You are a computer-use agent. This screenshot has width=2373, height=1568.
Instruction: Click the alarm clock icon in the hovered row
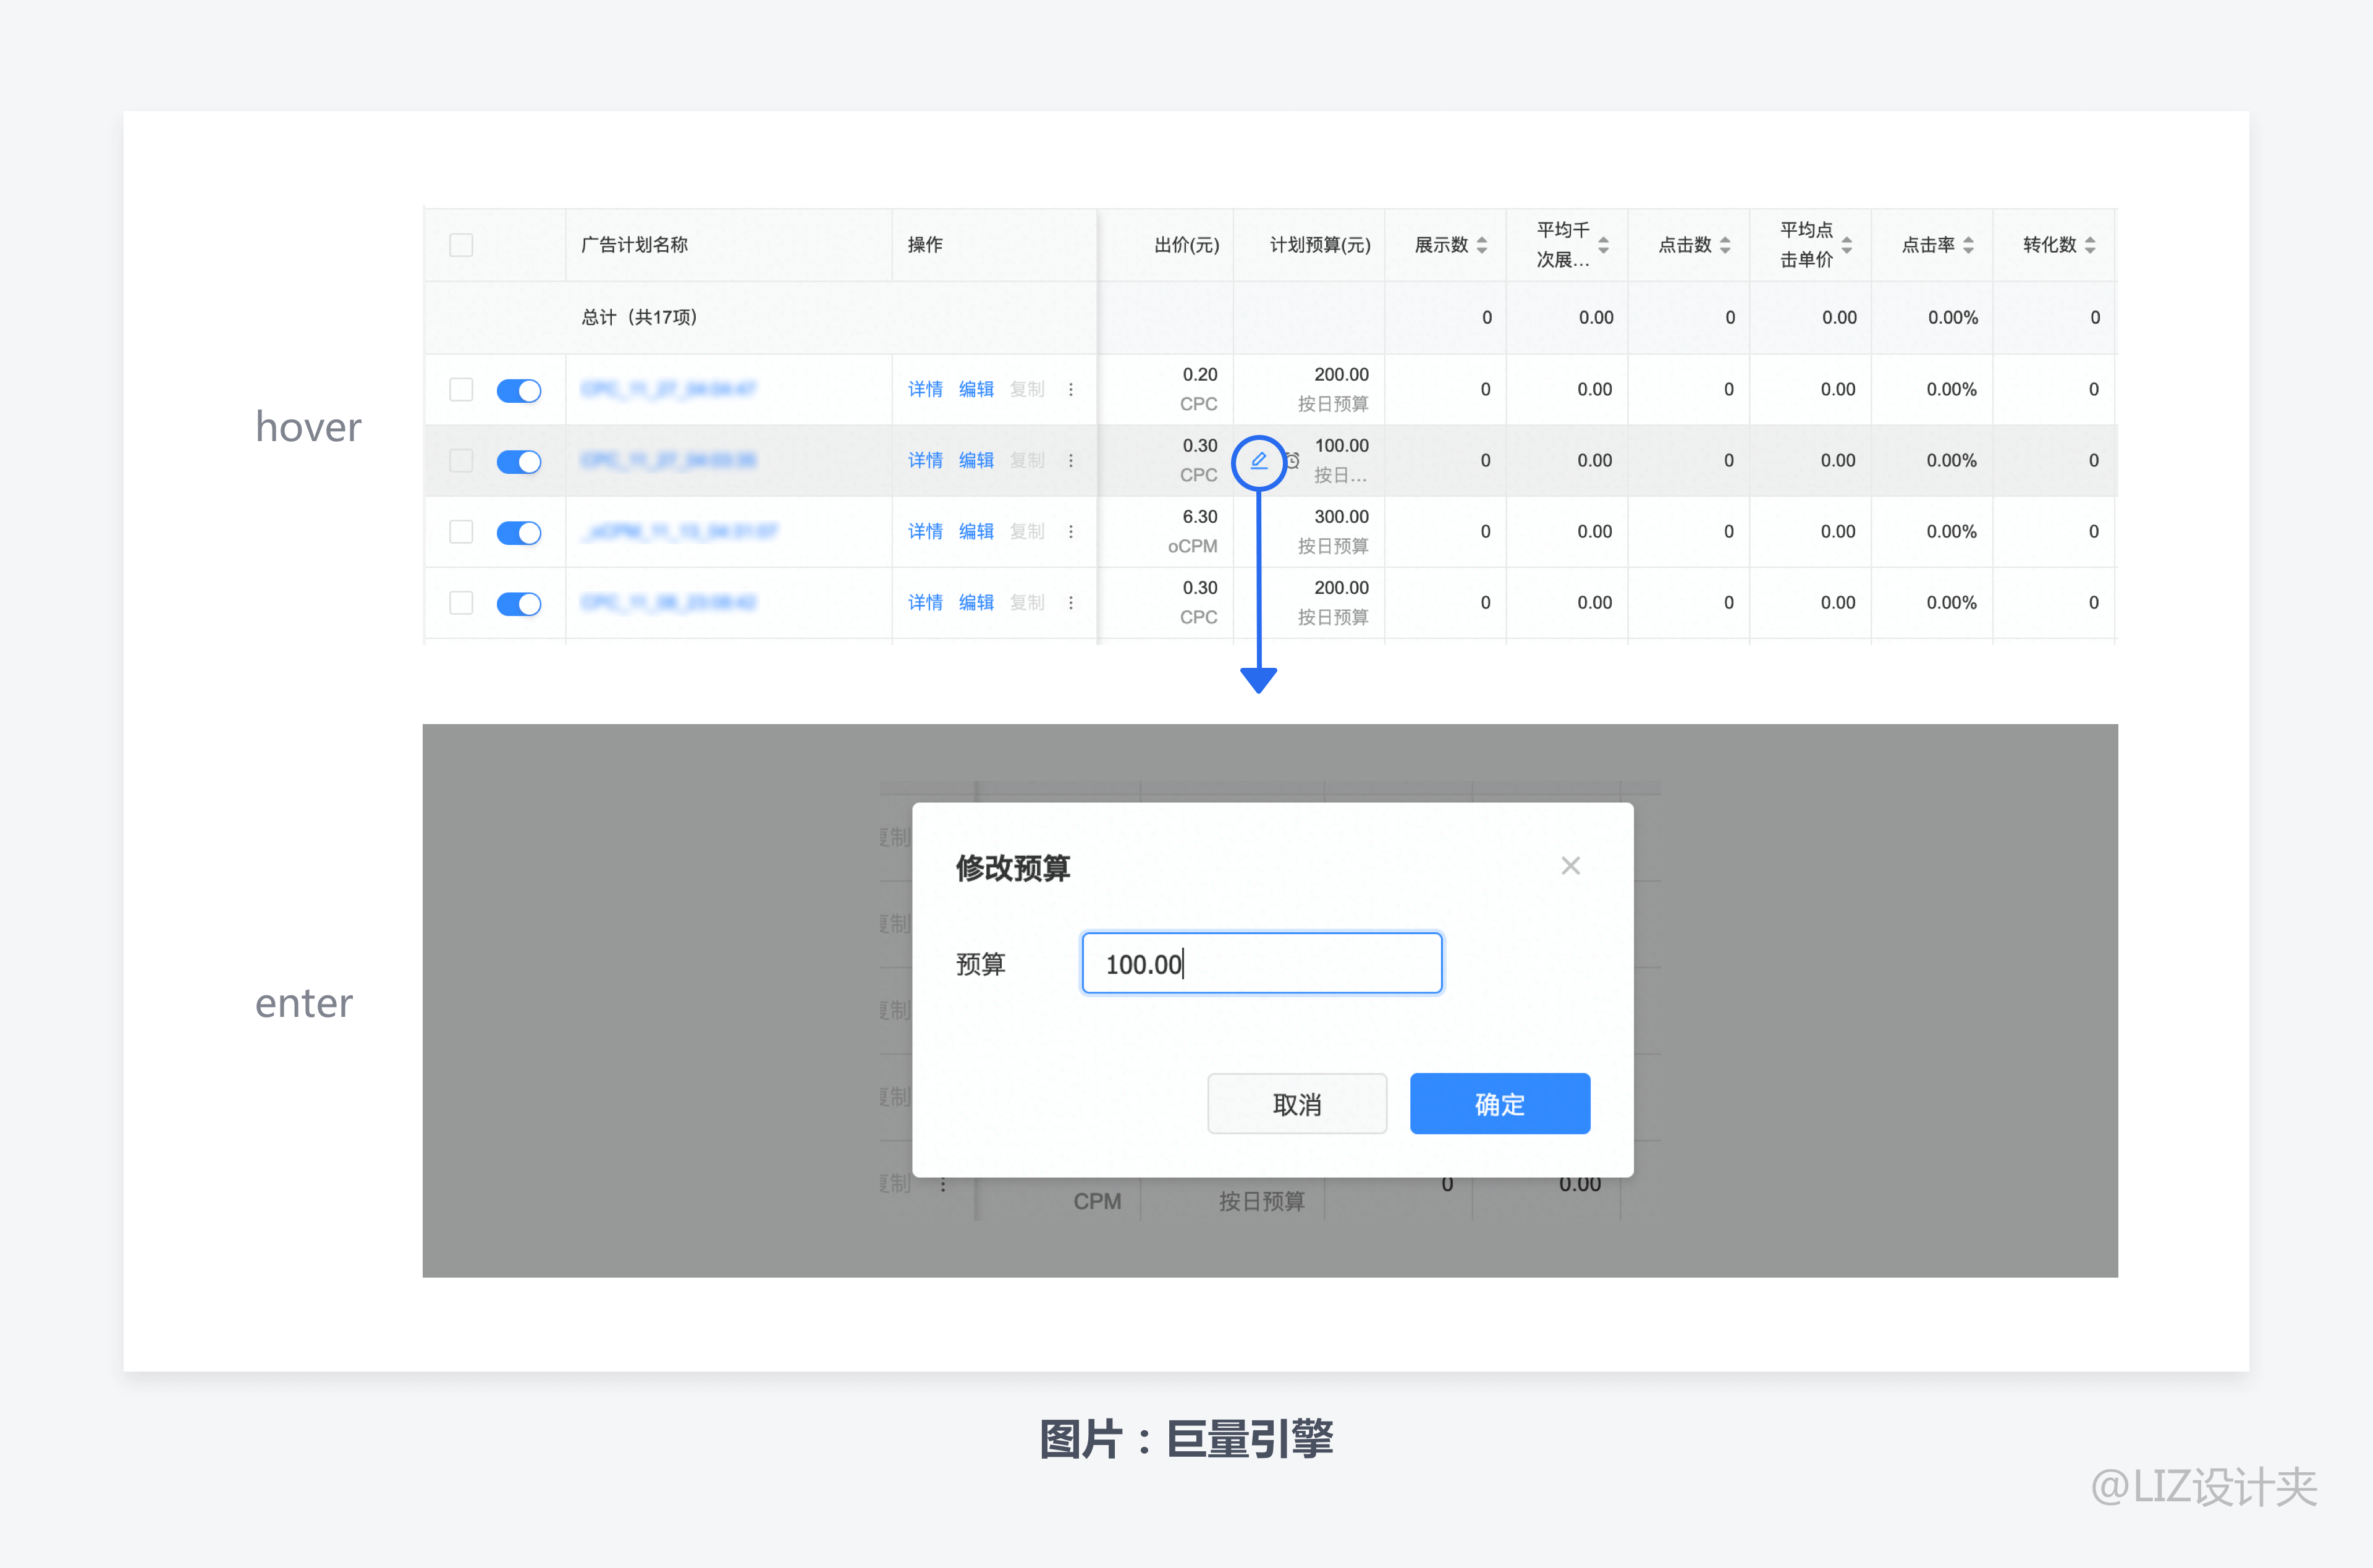[x=1293, y=461]
